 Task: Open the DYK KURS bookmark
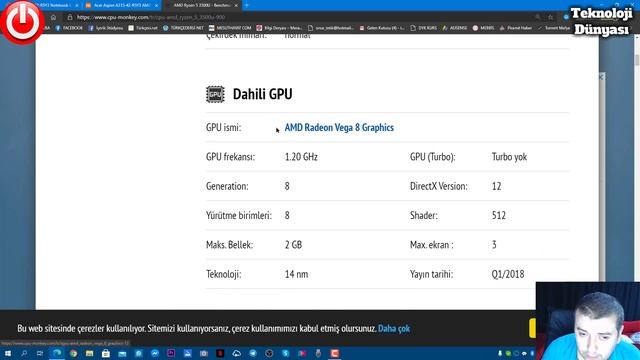pos(423,28)
